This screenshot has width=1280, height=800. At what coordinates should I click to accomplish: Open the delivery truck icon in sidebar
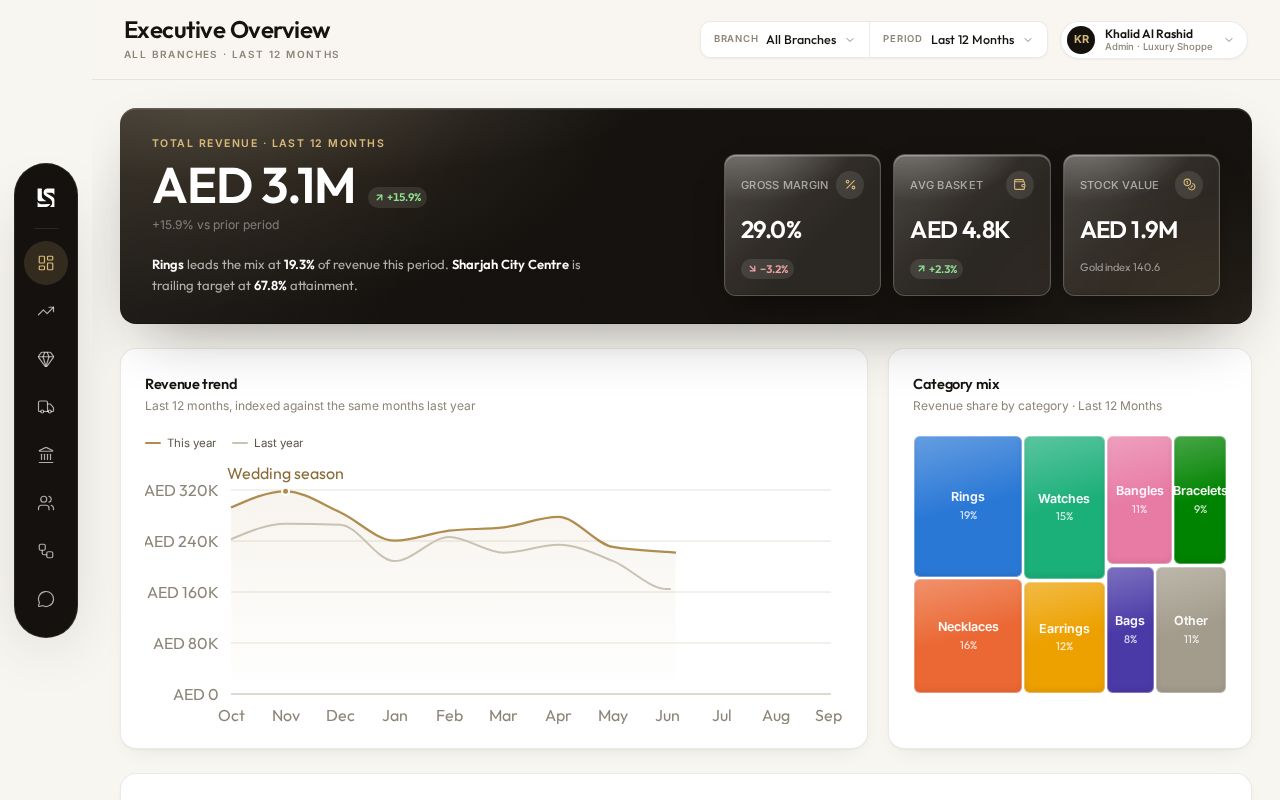click(x=46, y=407)
